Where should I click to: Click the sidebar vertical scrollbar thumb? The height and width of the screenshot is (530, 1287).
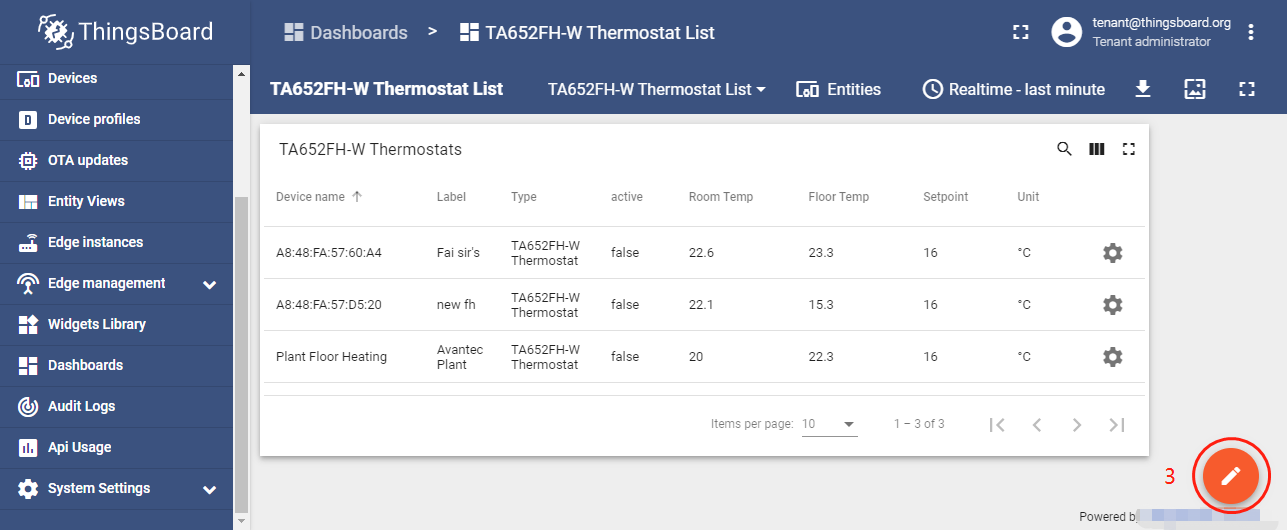240,353
